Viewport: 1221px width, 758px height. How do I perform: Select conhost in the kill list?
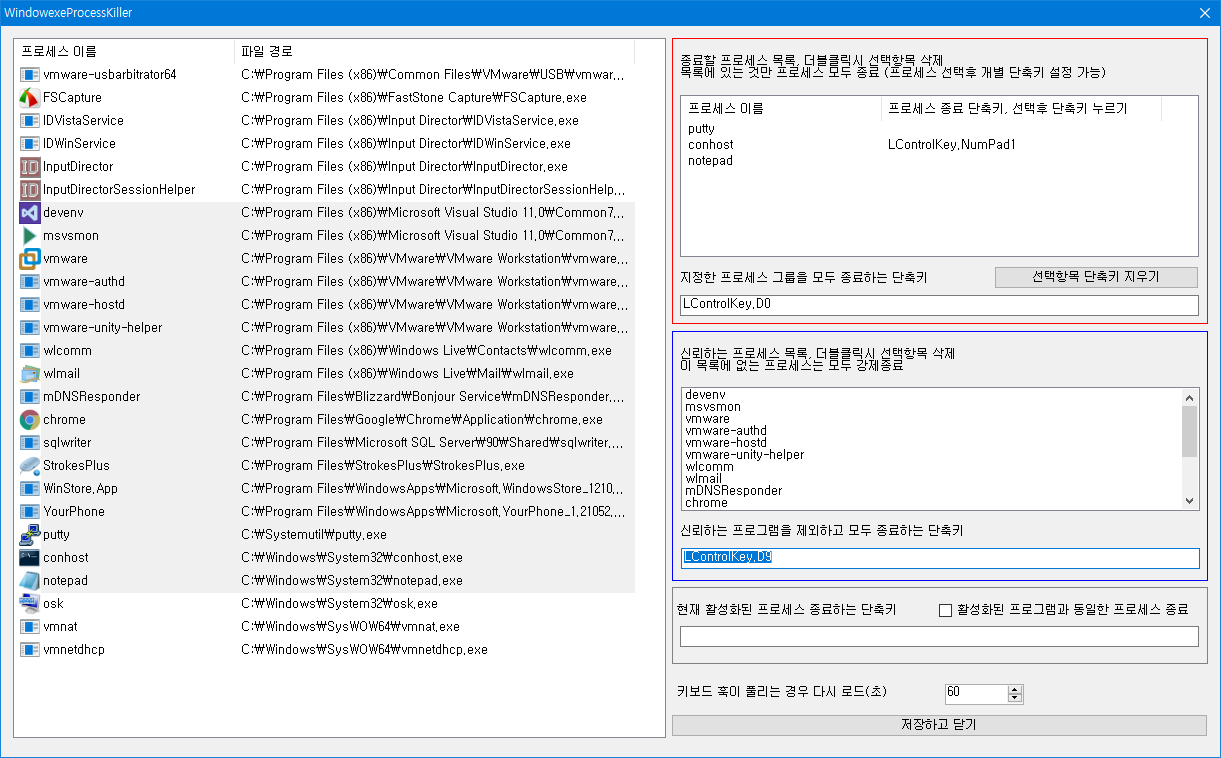pyautogui.click(x=711, y=145)
